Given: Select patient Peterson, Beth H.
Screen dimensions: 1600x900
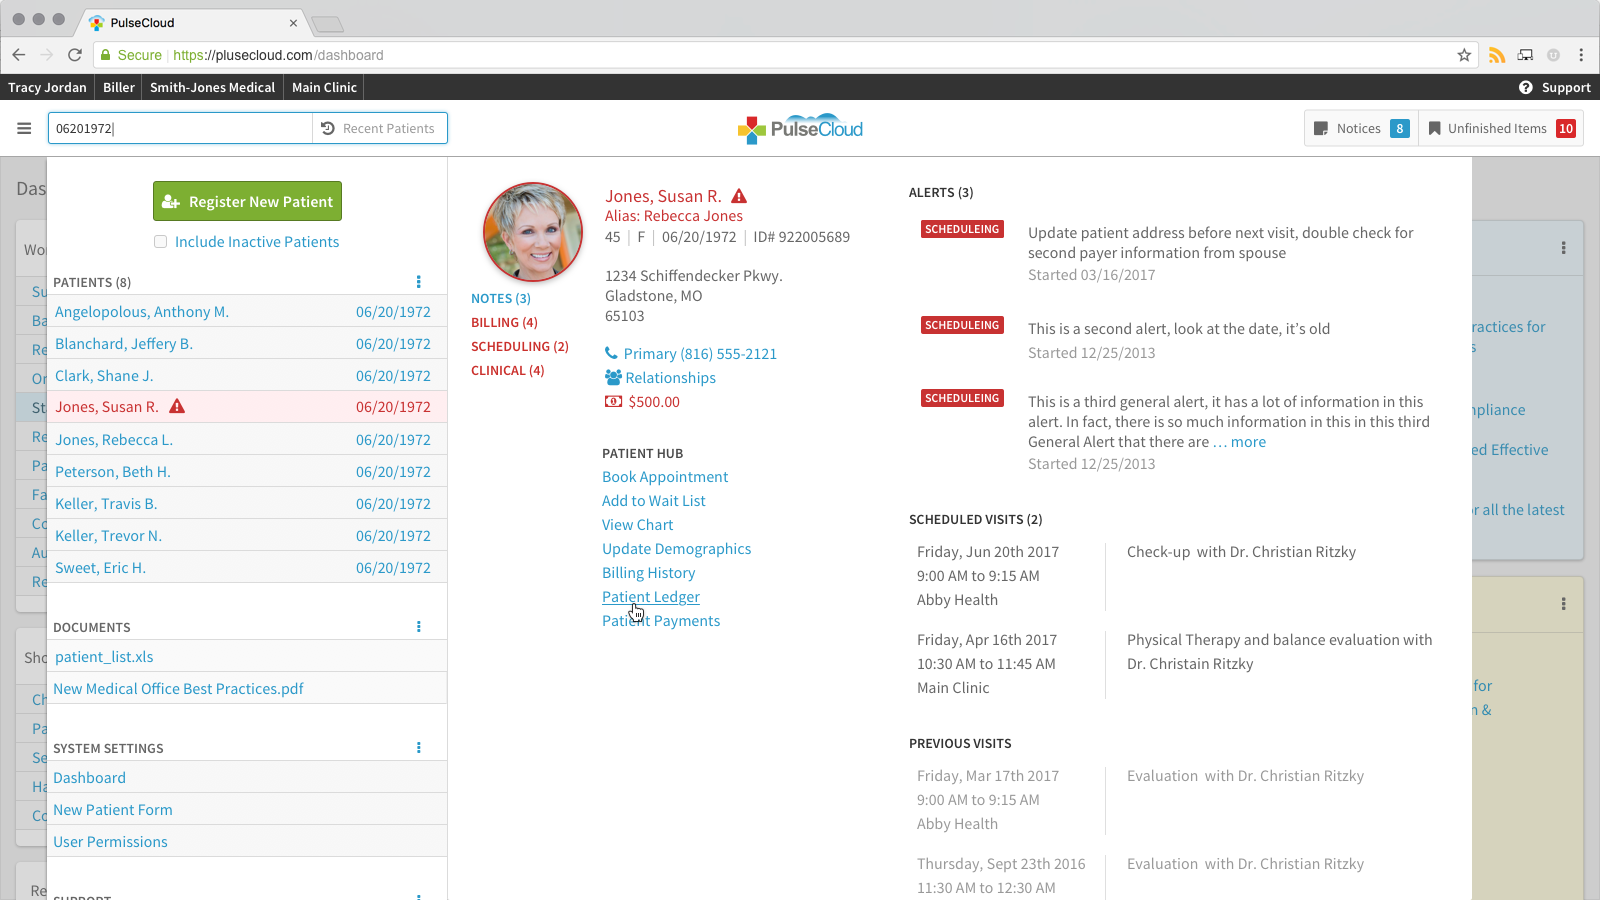Looking at the screenshot, I should coord(247,472).
